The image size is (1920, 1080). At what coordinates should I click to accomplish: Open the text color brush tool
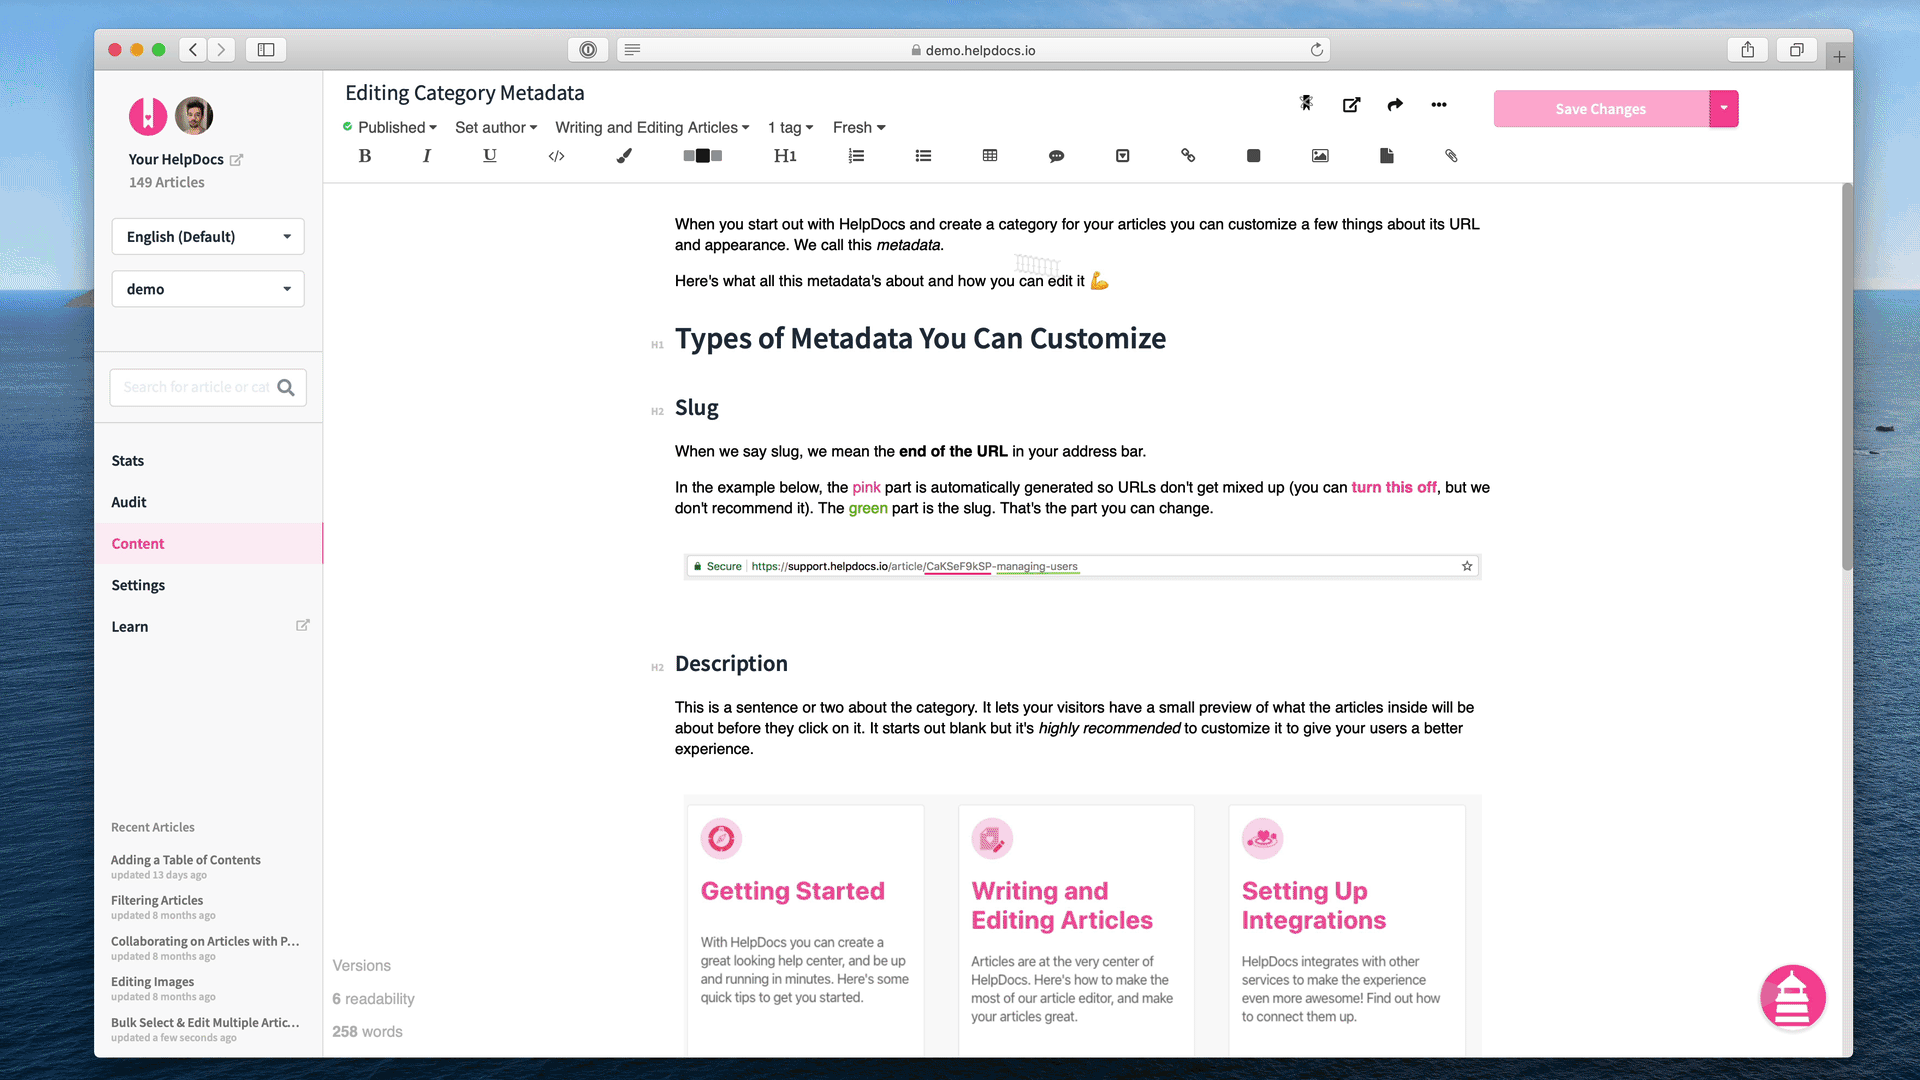(x=624, y=155)
